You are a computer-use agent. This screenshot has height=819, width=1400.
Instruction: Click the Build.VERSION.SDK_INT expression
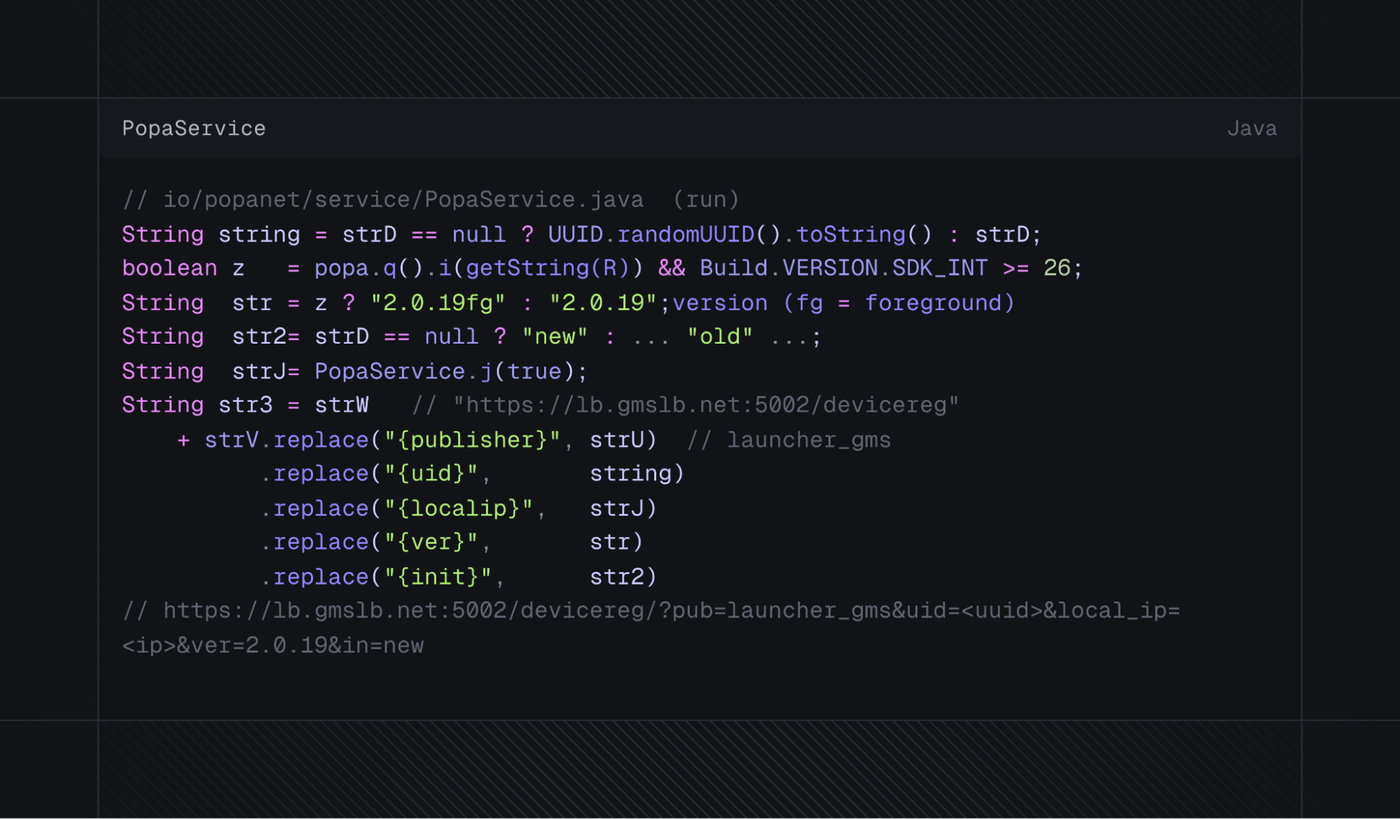[x=844, y=269]
